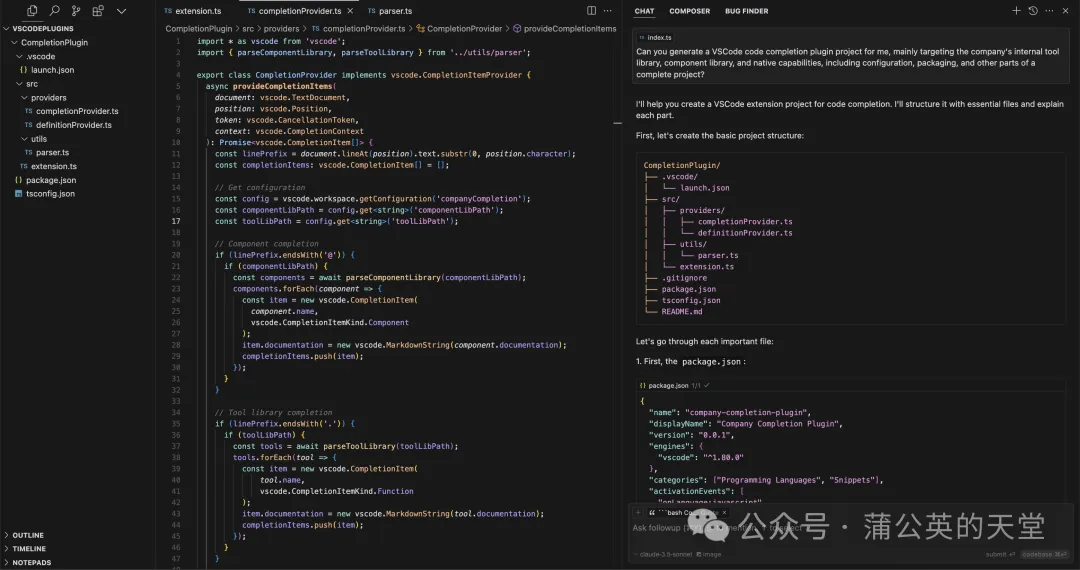This screenshot has width=1080, height=570.
Task: Add context with plus button in chat input
Action: [x=638, y=512]
